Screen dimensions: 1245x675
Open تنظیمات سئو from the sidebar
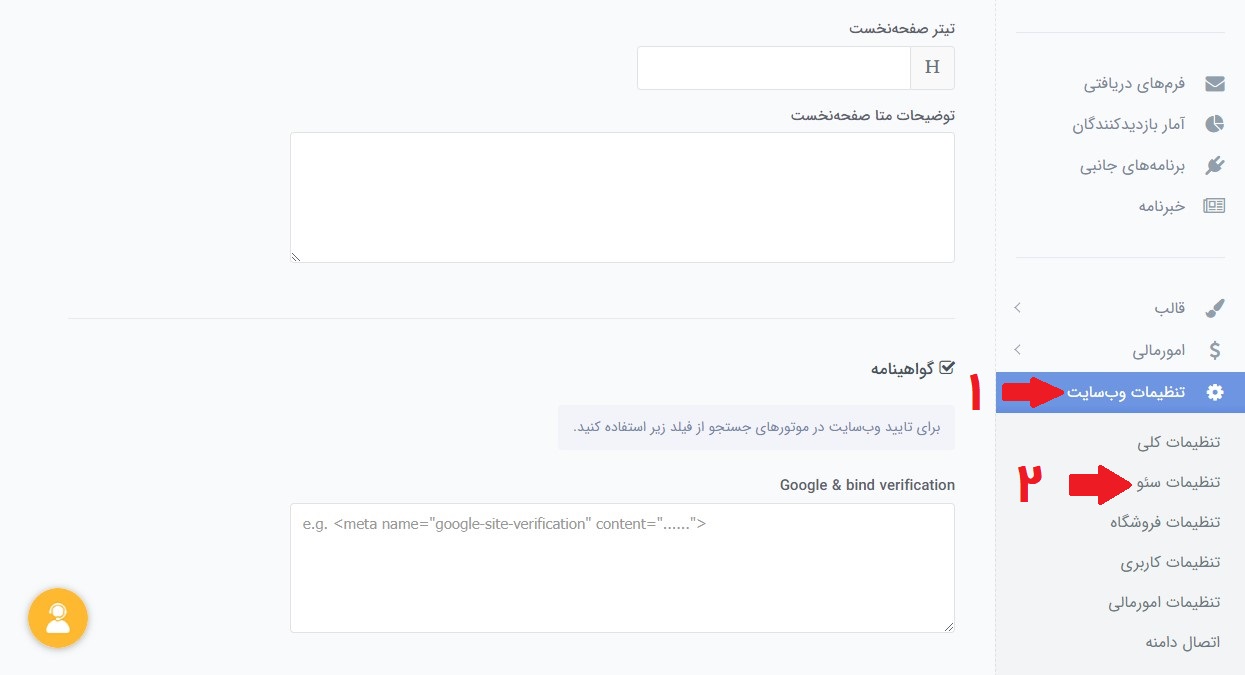pos(1172,481)
